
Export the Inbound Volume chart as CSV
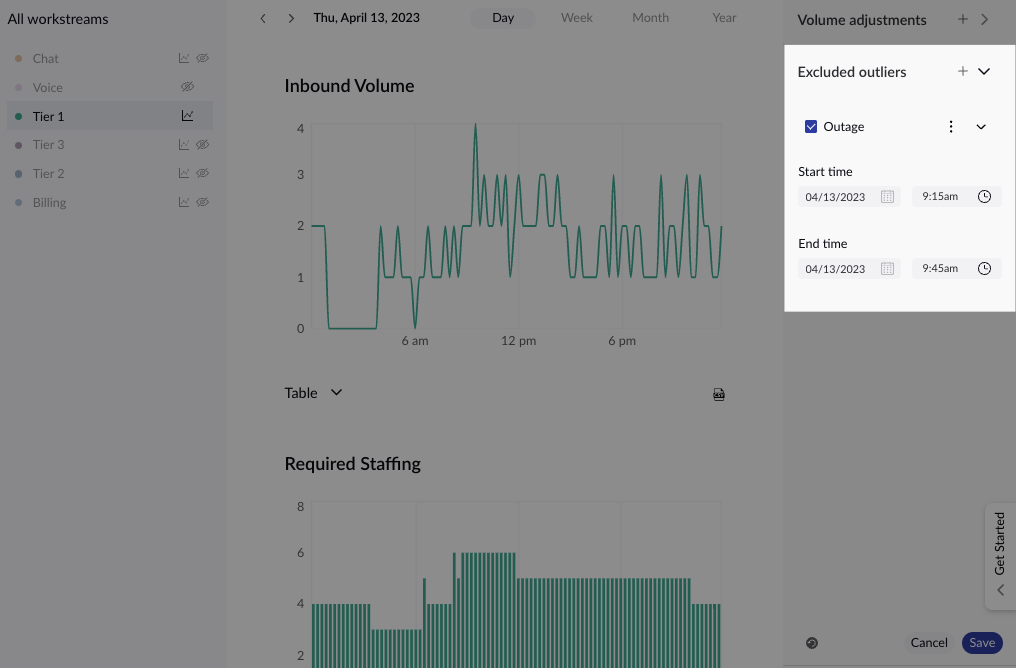pyautogui.click(x=719, y=394)
